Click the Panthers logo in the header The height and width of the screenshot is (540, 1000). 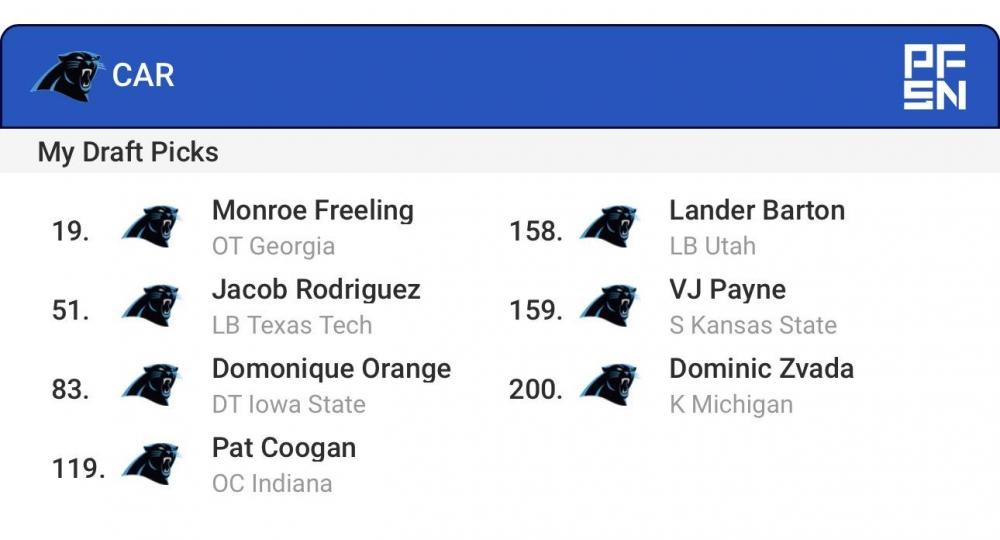(67, 76)
